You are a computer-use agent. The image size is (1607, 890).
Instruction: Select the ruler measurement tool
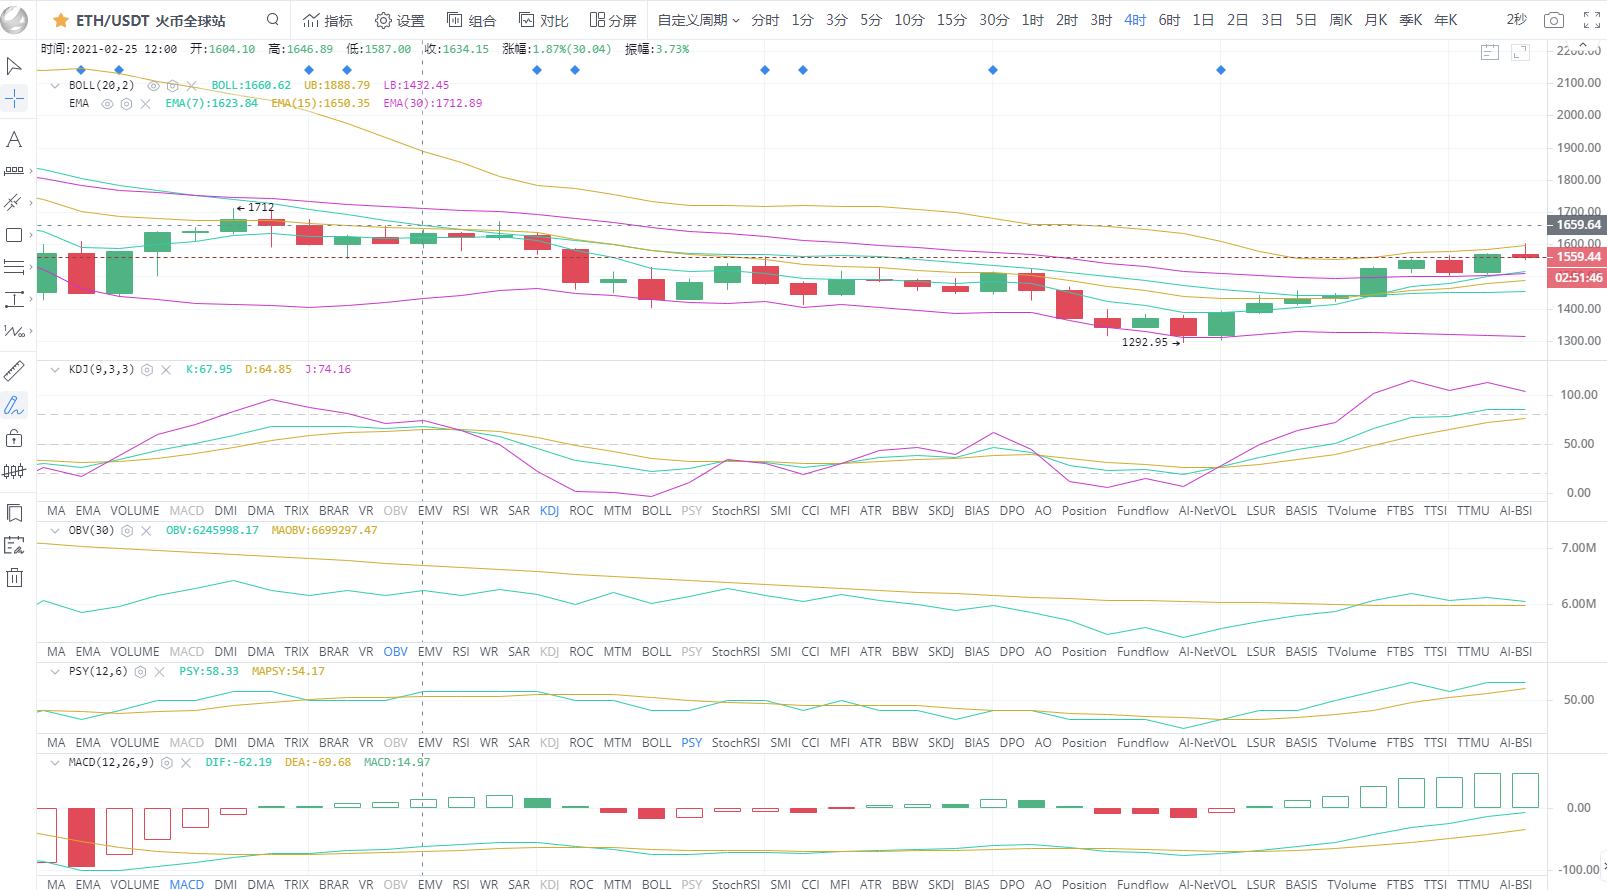(x=14, y=372)
